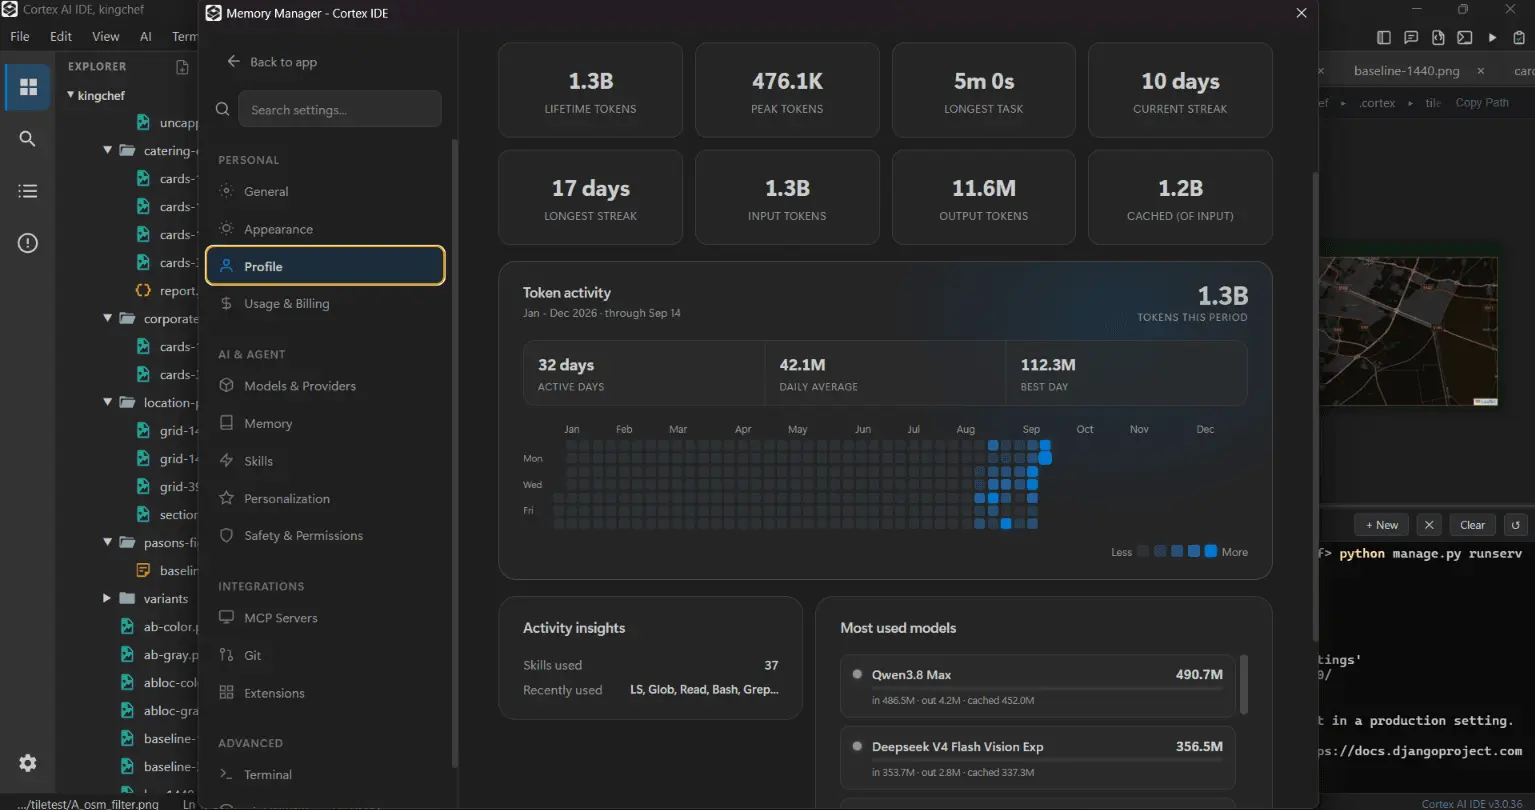This screenshot has width=1535, height=810.
Task: Open the File menu
Action: click(20, 36)
